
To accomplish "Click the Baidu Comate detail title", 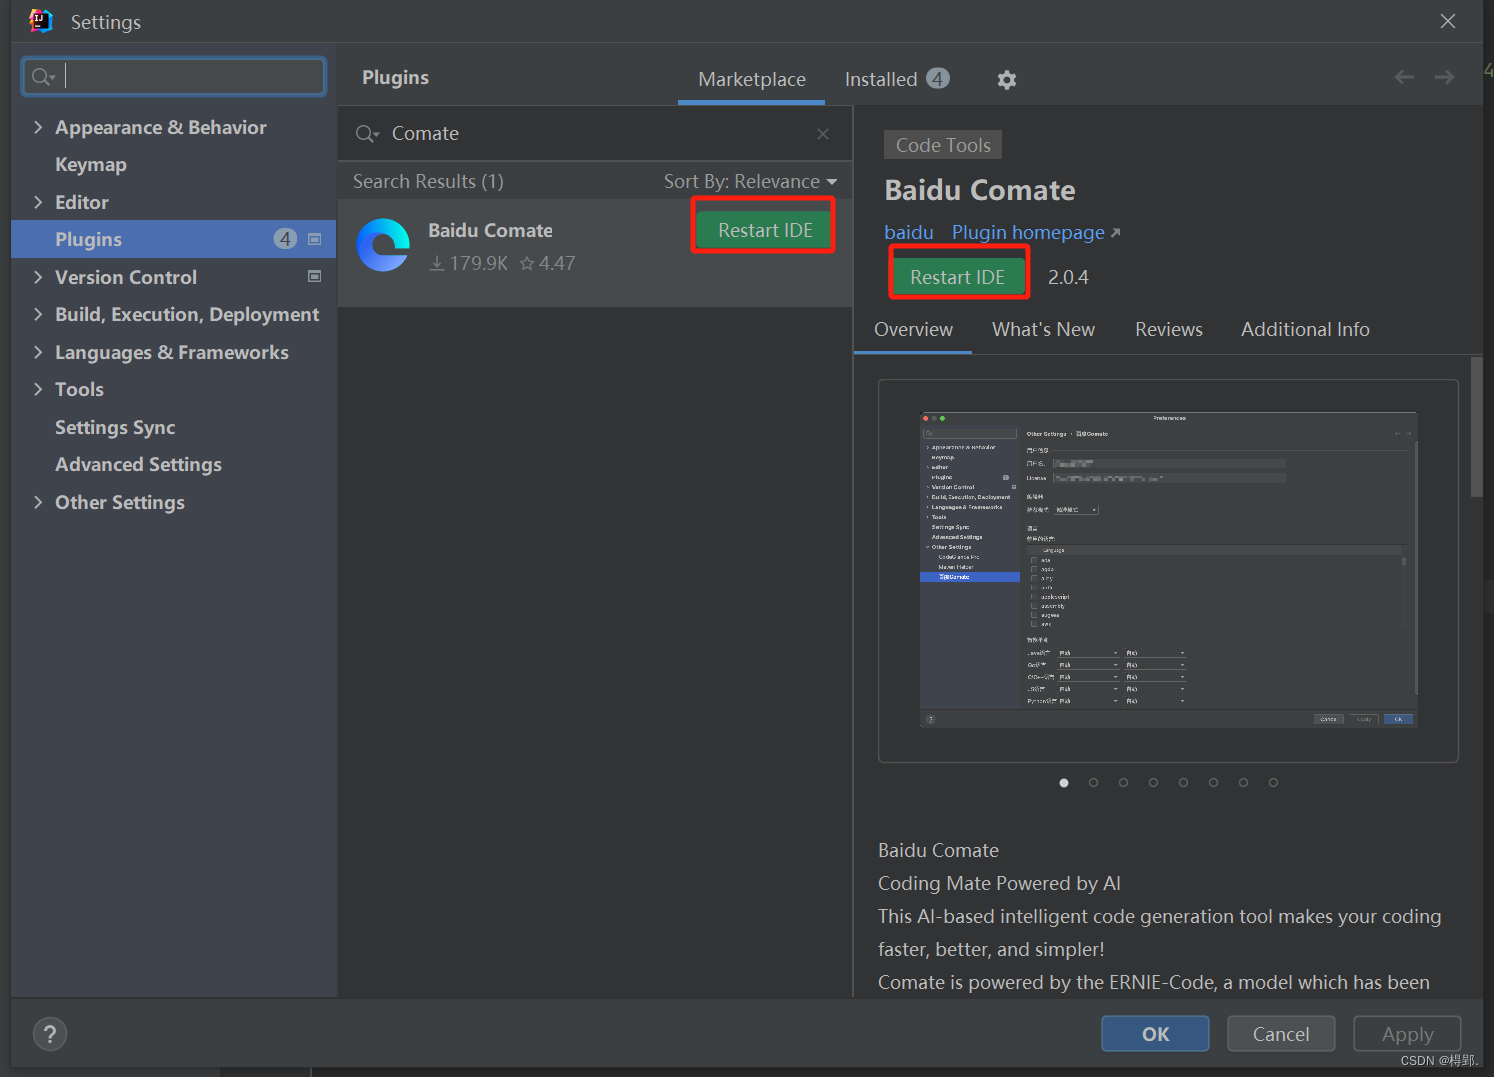I will (980, 190).
